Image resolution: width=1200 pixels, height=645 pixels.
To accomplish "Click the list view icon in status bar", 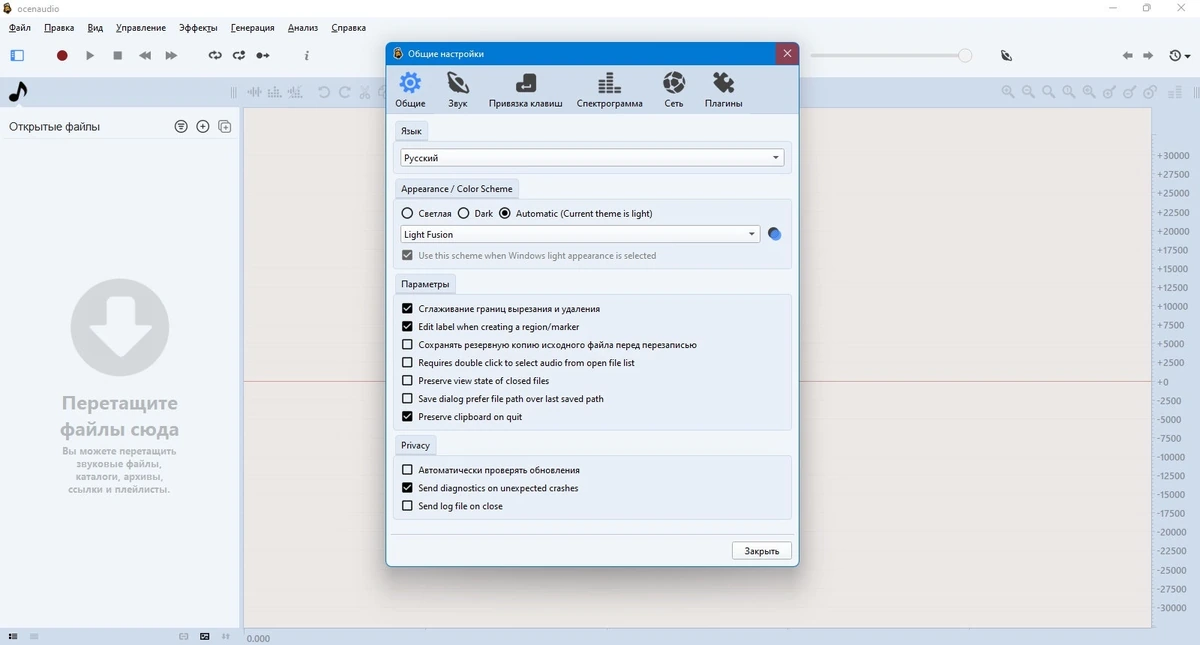I will coord(14,637).
